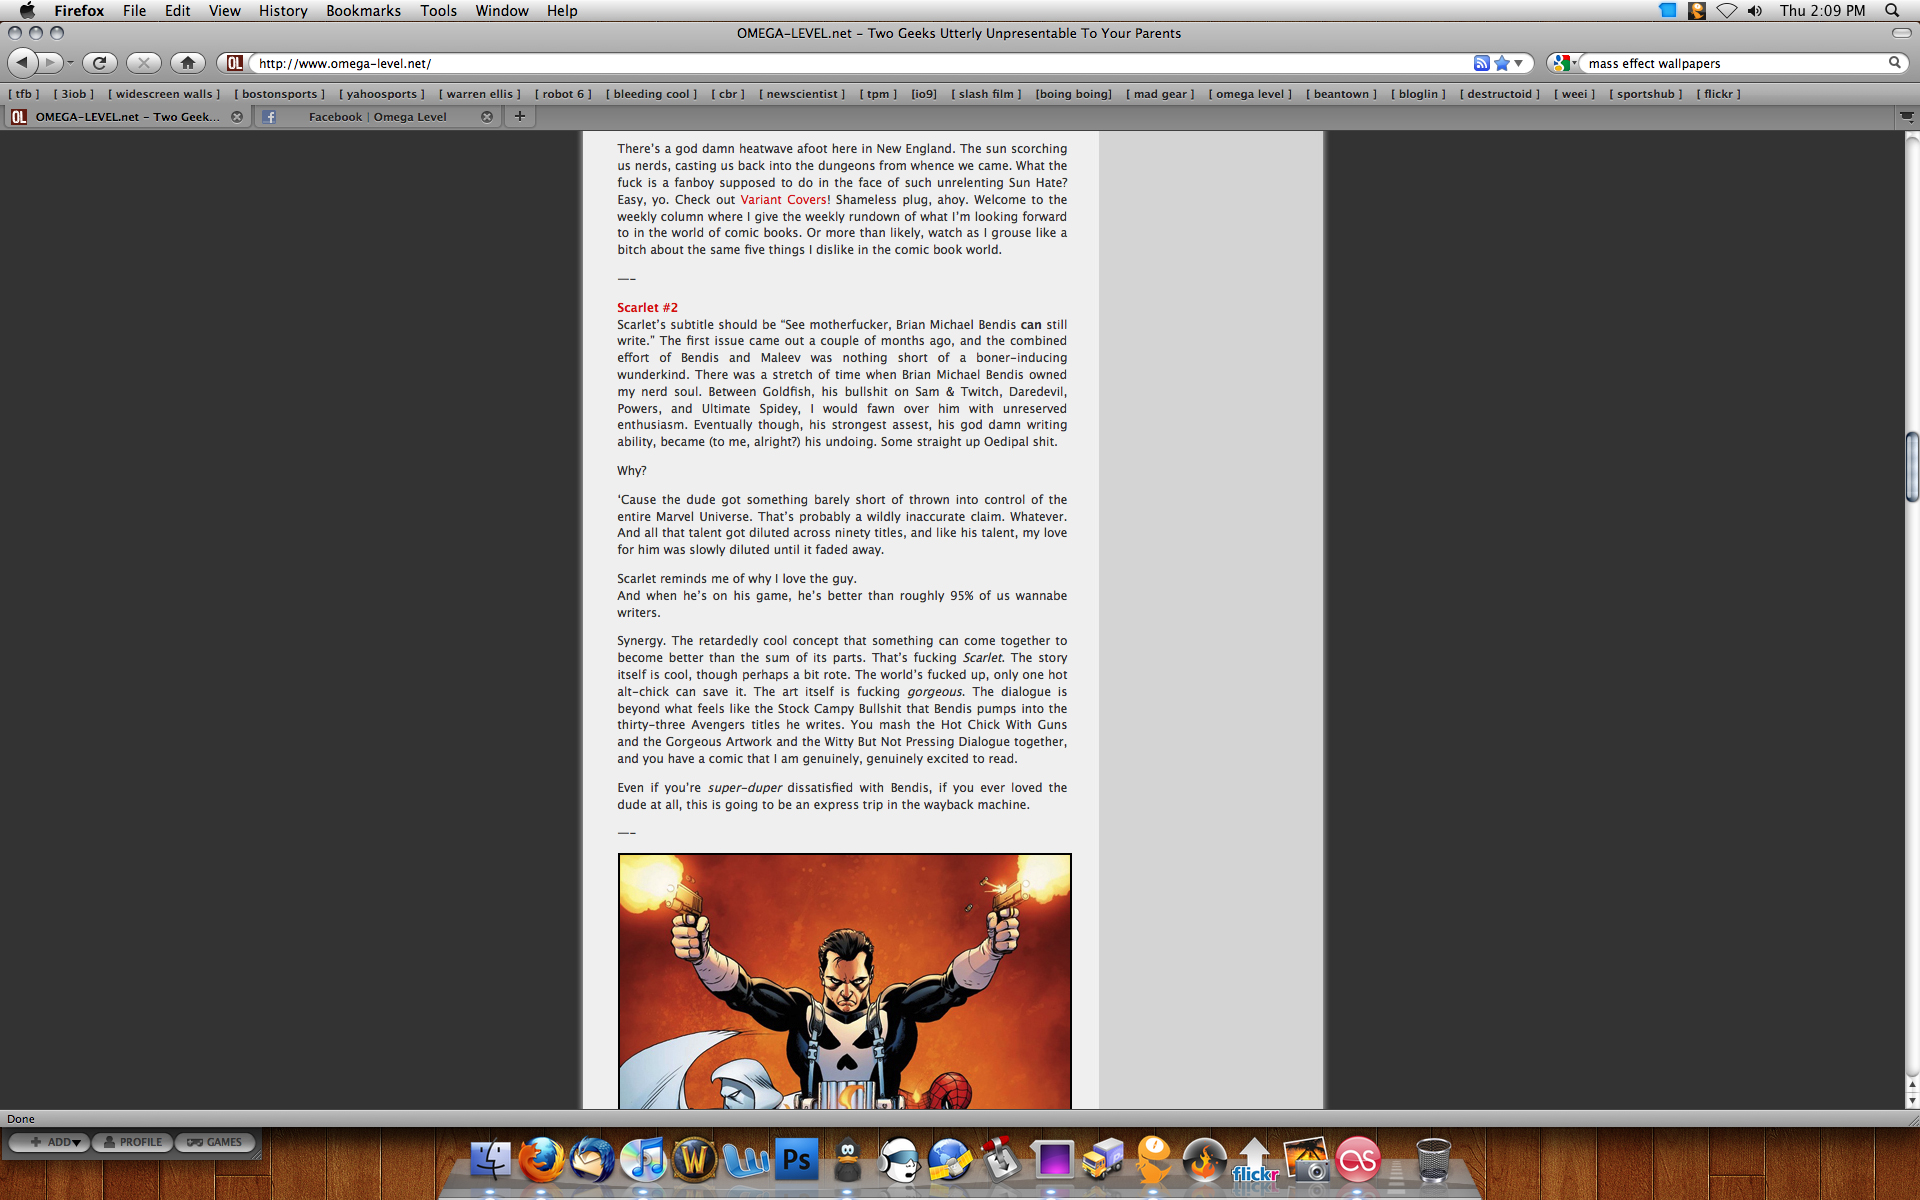Open the Bookmarks menu
This screenshot has width=1920, height=1200.
pos(363,10)
